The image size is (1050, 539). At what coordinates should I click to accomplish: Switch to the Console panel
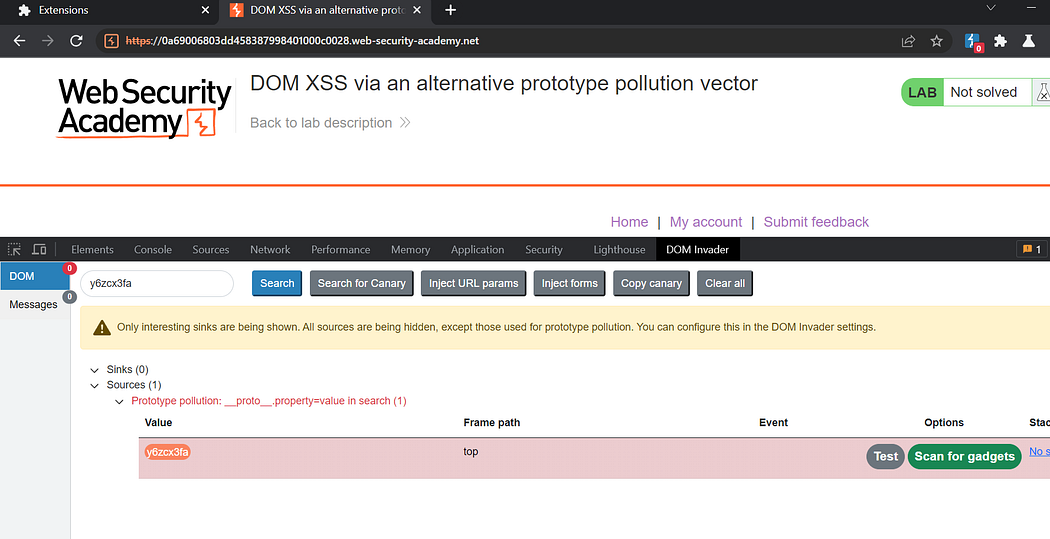(x=153, y=249)
